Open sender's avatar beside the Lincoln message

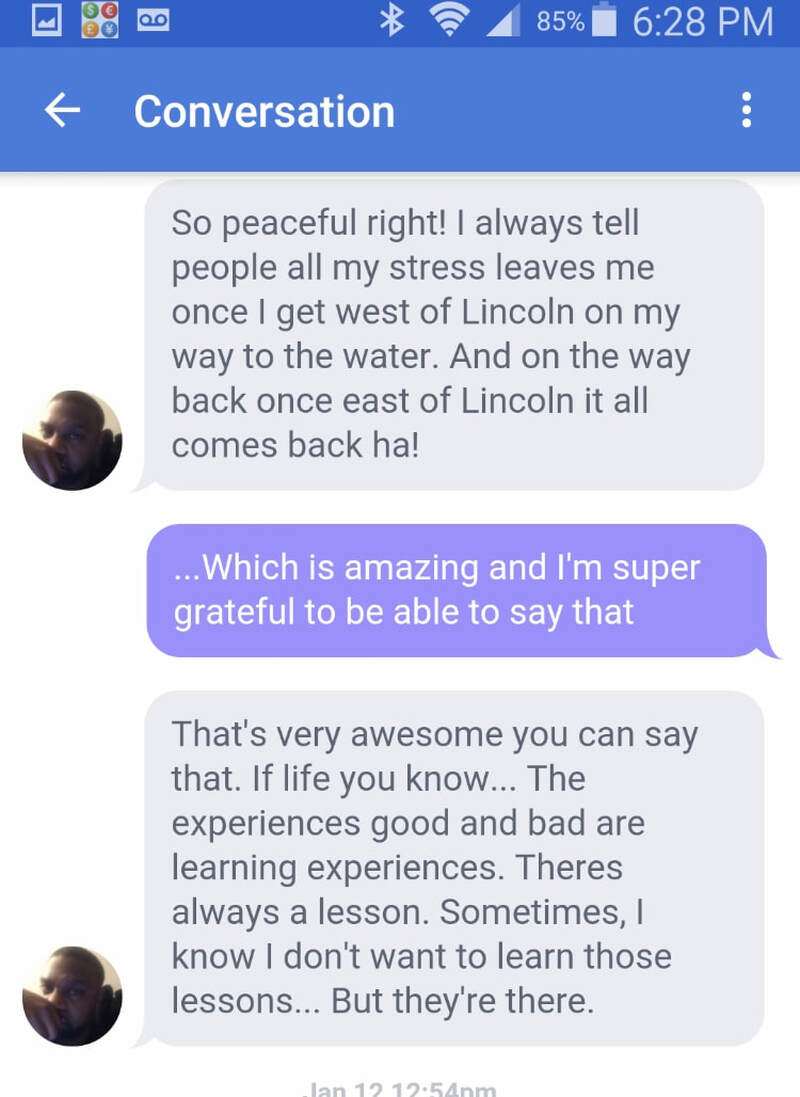coord(72,441)
